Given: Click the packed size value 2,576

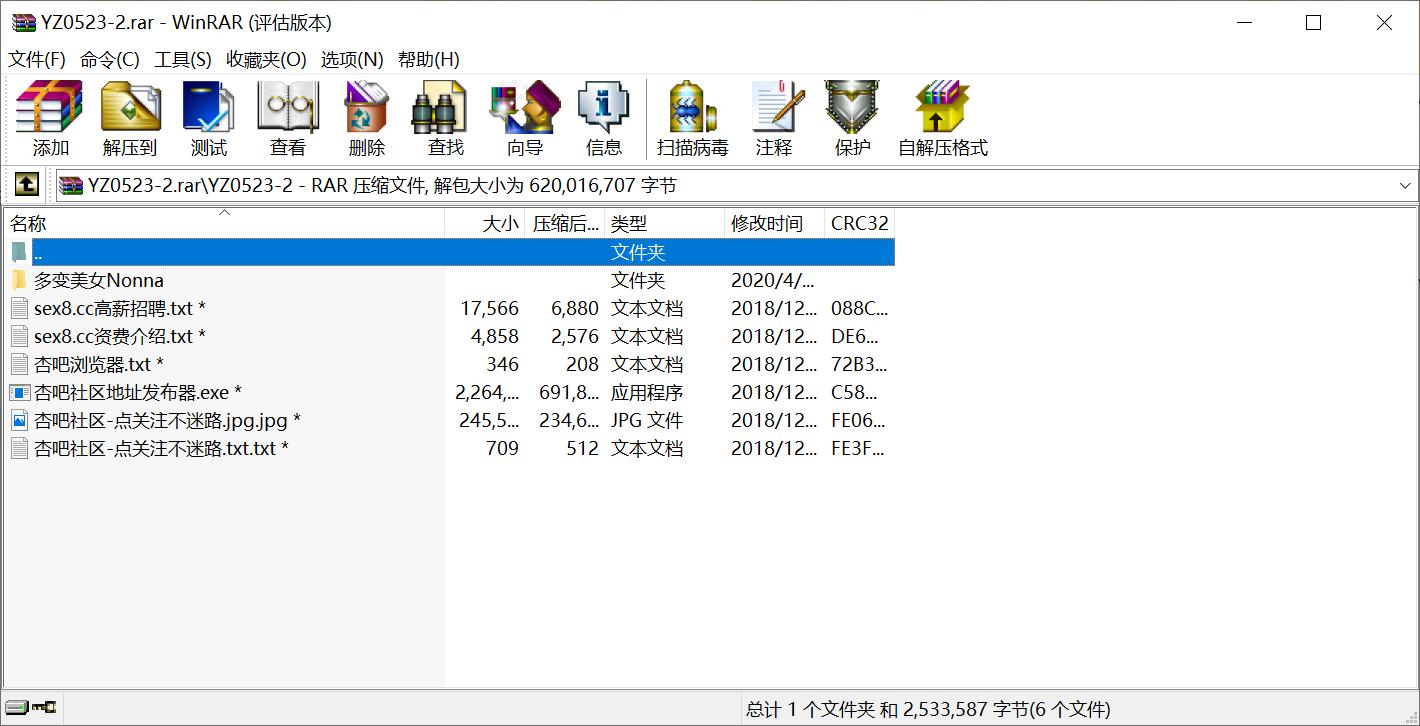Looking at the screenshot, I should [575, 336].
